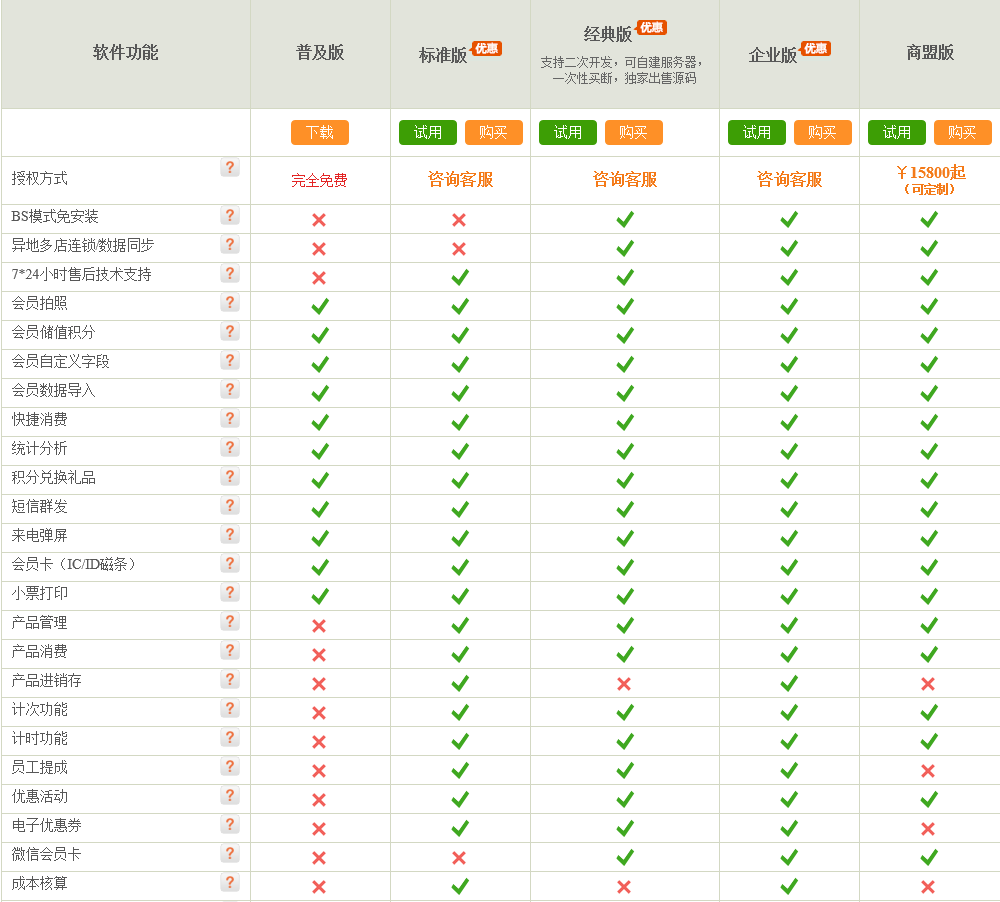This screenshot has width=1000, height=902.
Task: Click 试用 button under 商盟版
Action: pos(897,132)
